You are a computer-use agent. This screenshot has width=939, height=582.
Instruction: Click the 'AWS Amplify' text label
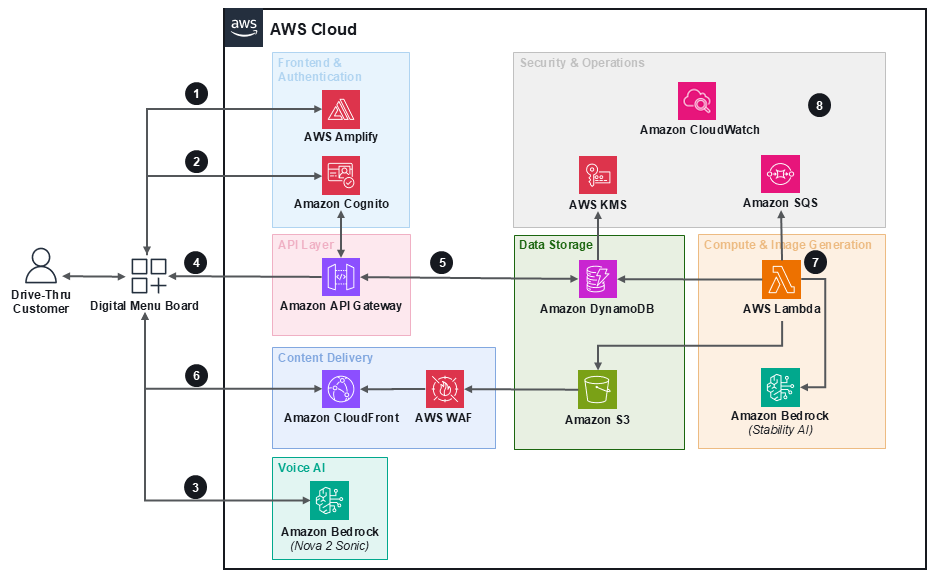pyautogui.click(x=341, y=137)
